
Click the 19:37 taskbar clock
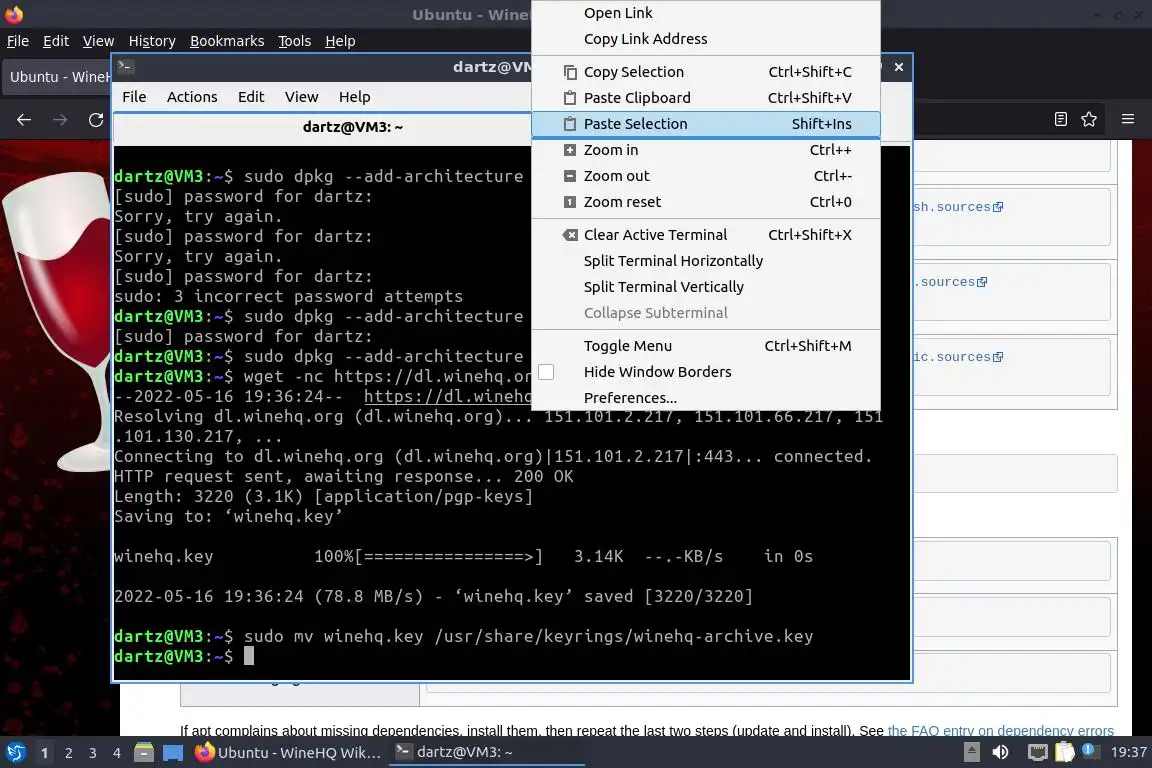click(x=1128, y=753)
